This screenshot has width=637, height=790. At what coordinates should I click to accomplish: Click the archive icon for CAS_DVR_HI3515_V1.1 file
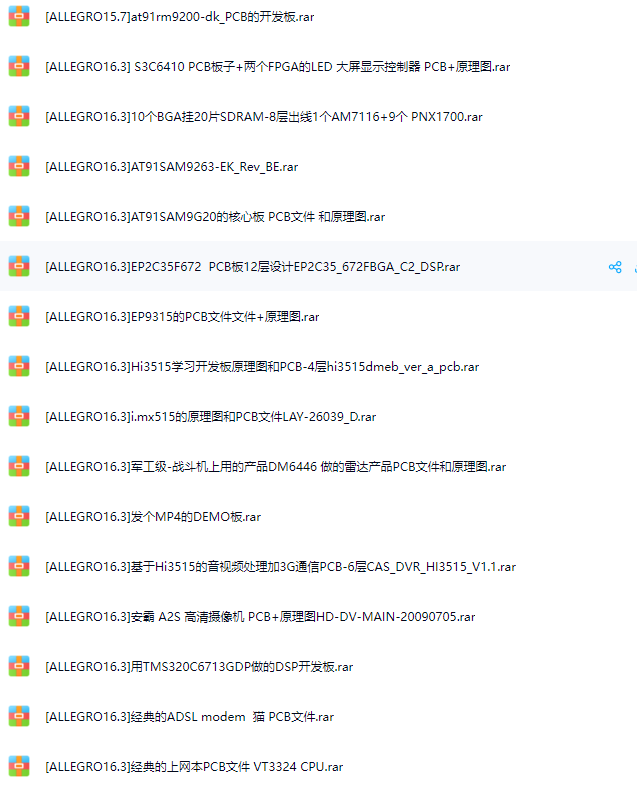[x=19, y=566]
